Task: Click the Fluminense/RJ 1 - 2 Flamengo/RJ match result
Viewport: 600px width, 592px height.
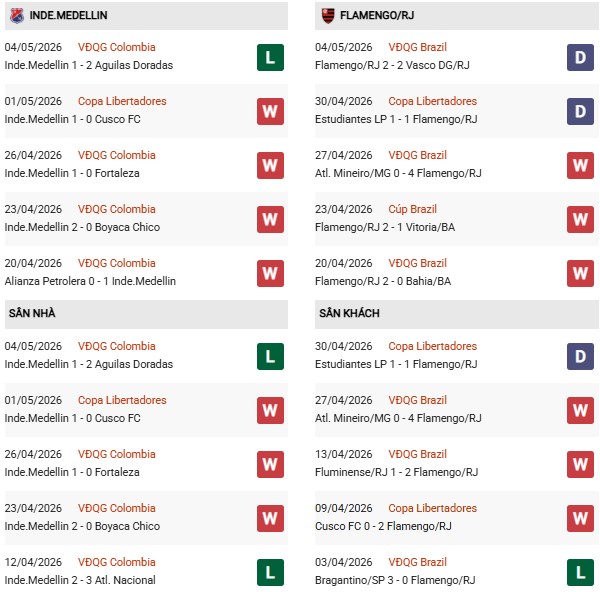Action: (x=396, y=472)
